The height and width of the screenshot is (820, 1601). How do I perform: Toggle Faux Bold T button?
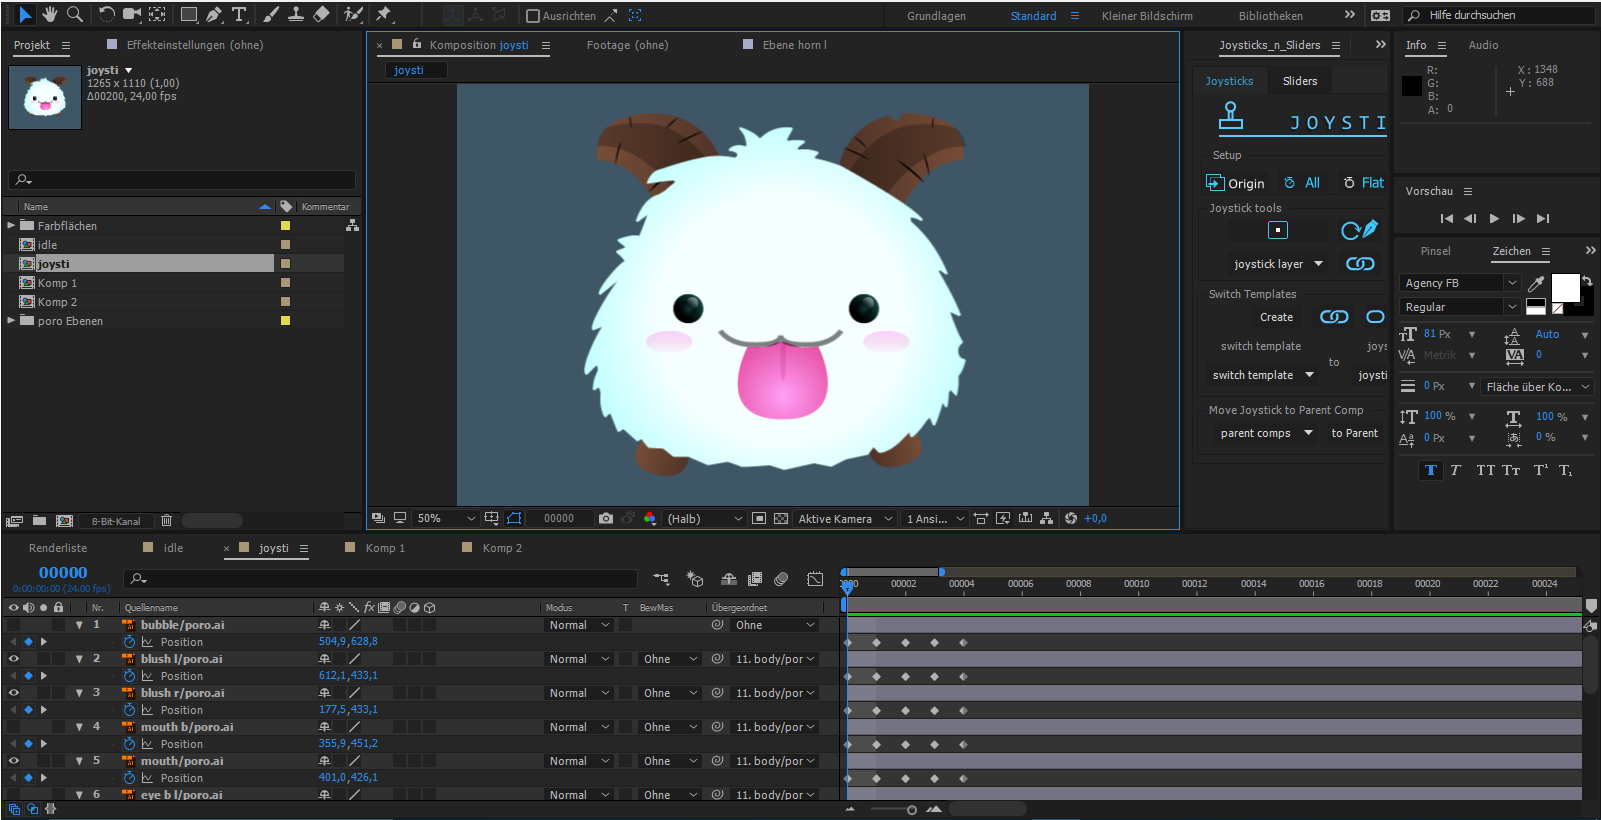click(1431, 470)
